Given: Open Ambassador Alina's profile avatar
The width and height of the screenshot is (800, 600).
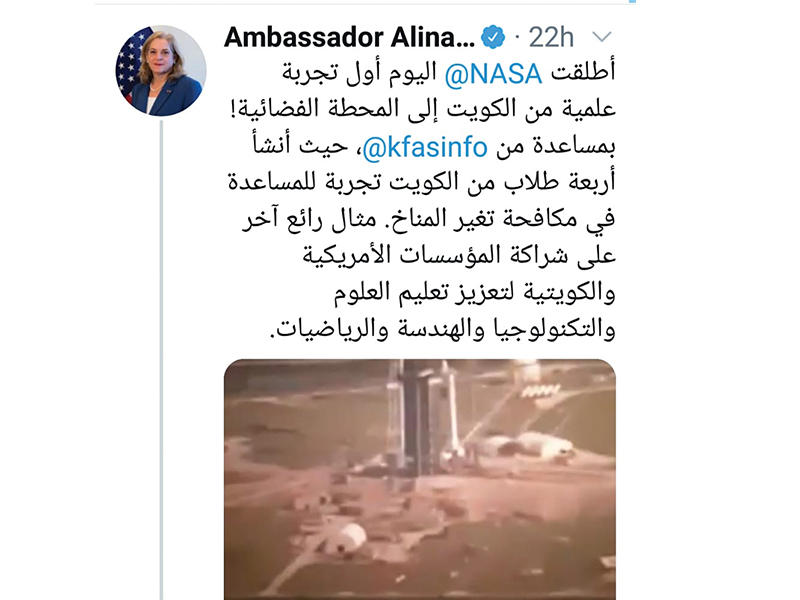Looking at the screenshot, I should tap(161, 70).
